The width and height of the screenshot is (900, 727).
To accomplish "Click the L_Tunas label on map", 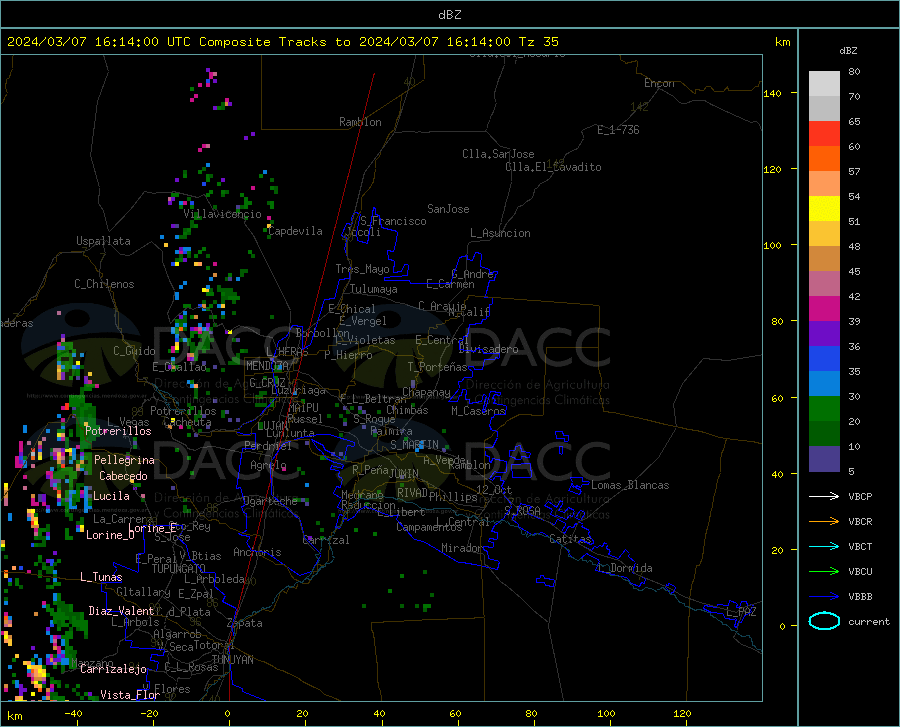I will (101, 577).
